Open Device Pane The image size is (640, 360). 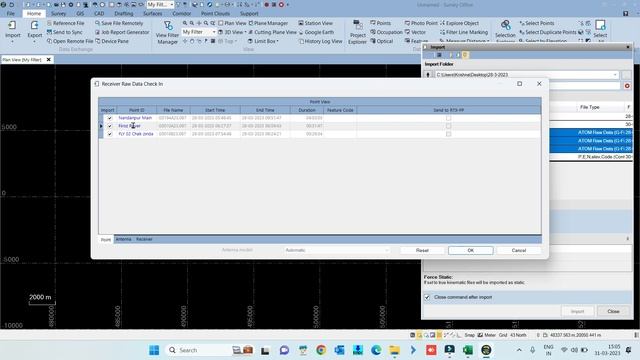pyautogui.click(x=112, y=41)
